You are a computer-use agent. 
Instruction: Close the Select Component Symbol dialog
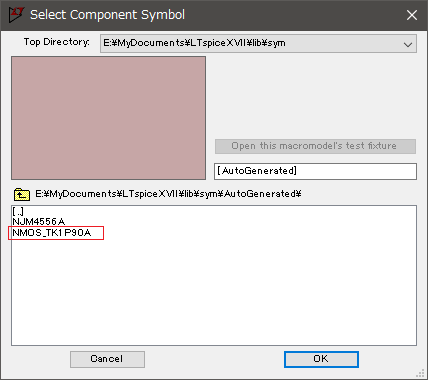(412, 15)
